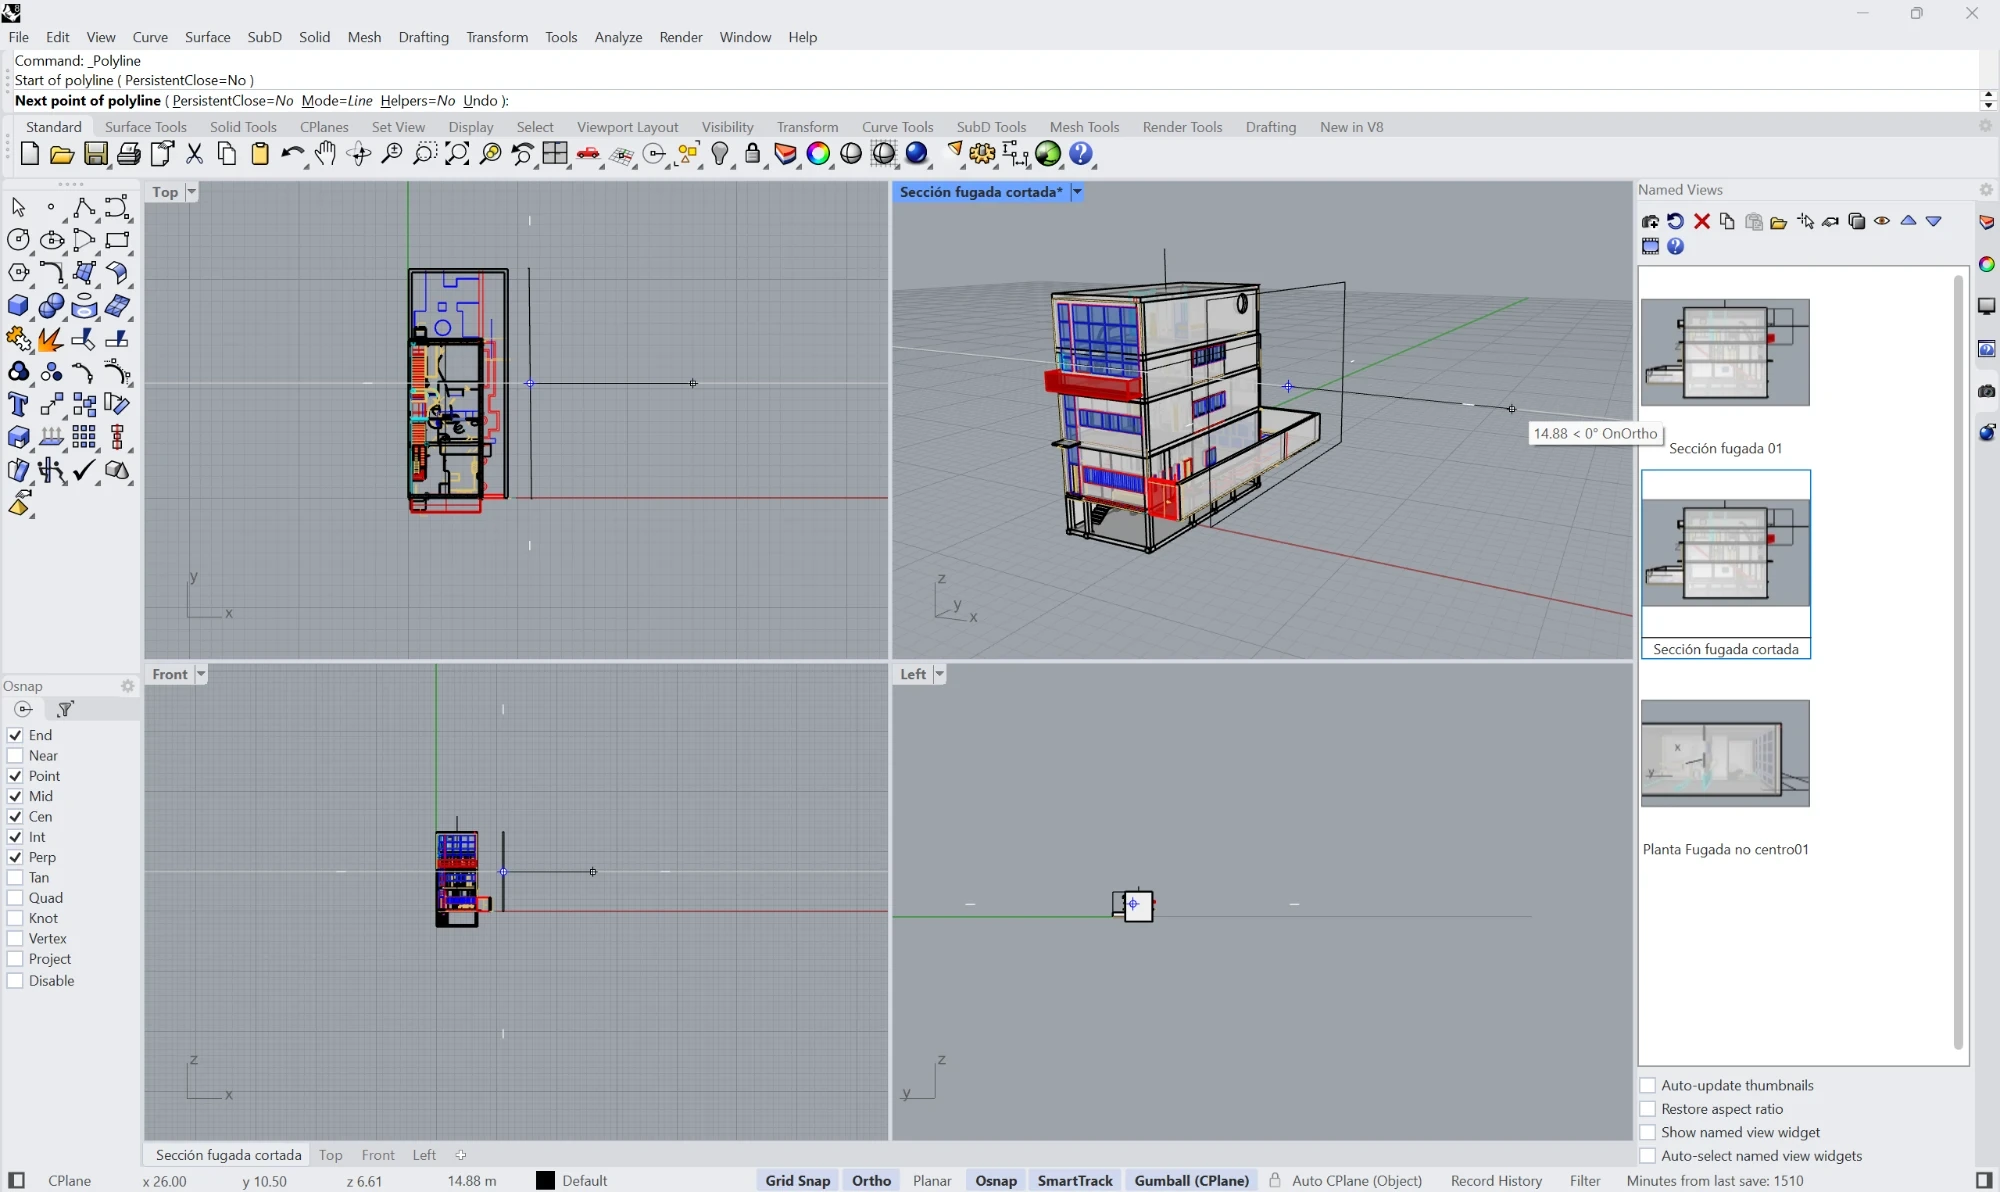
Task: Select the Pan hand tool
Action: (x=325, y=154)
